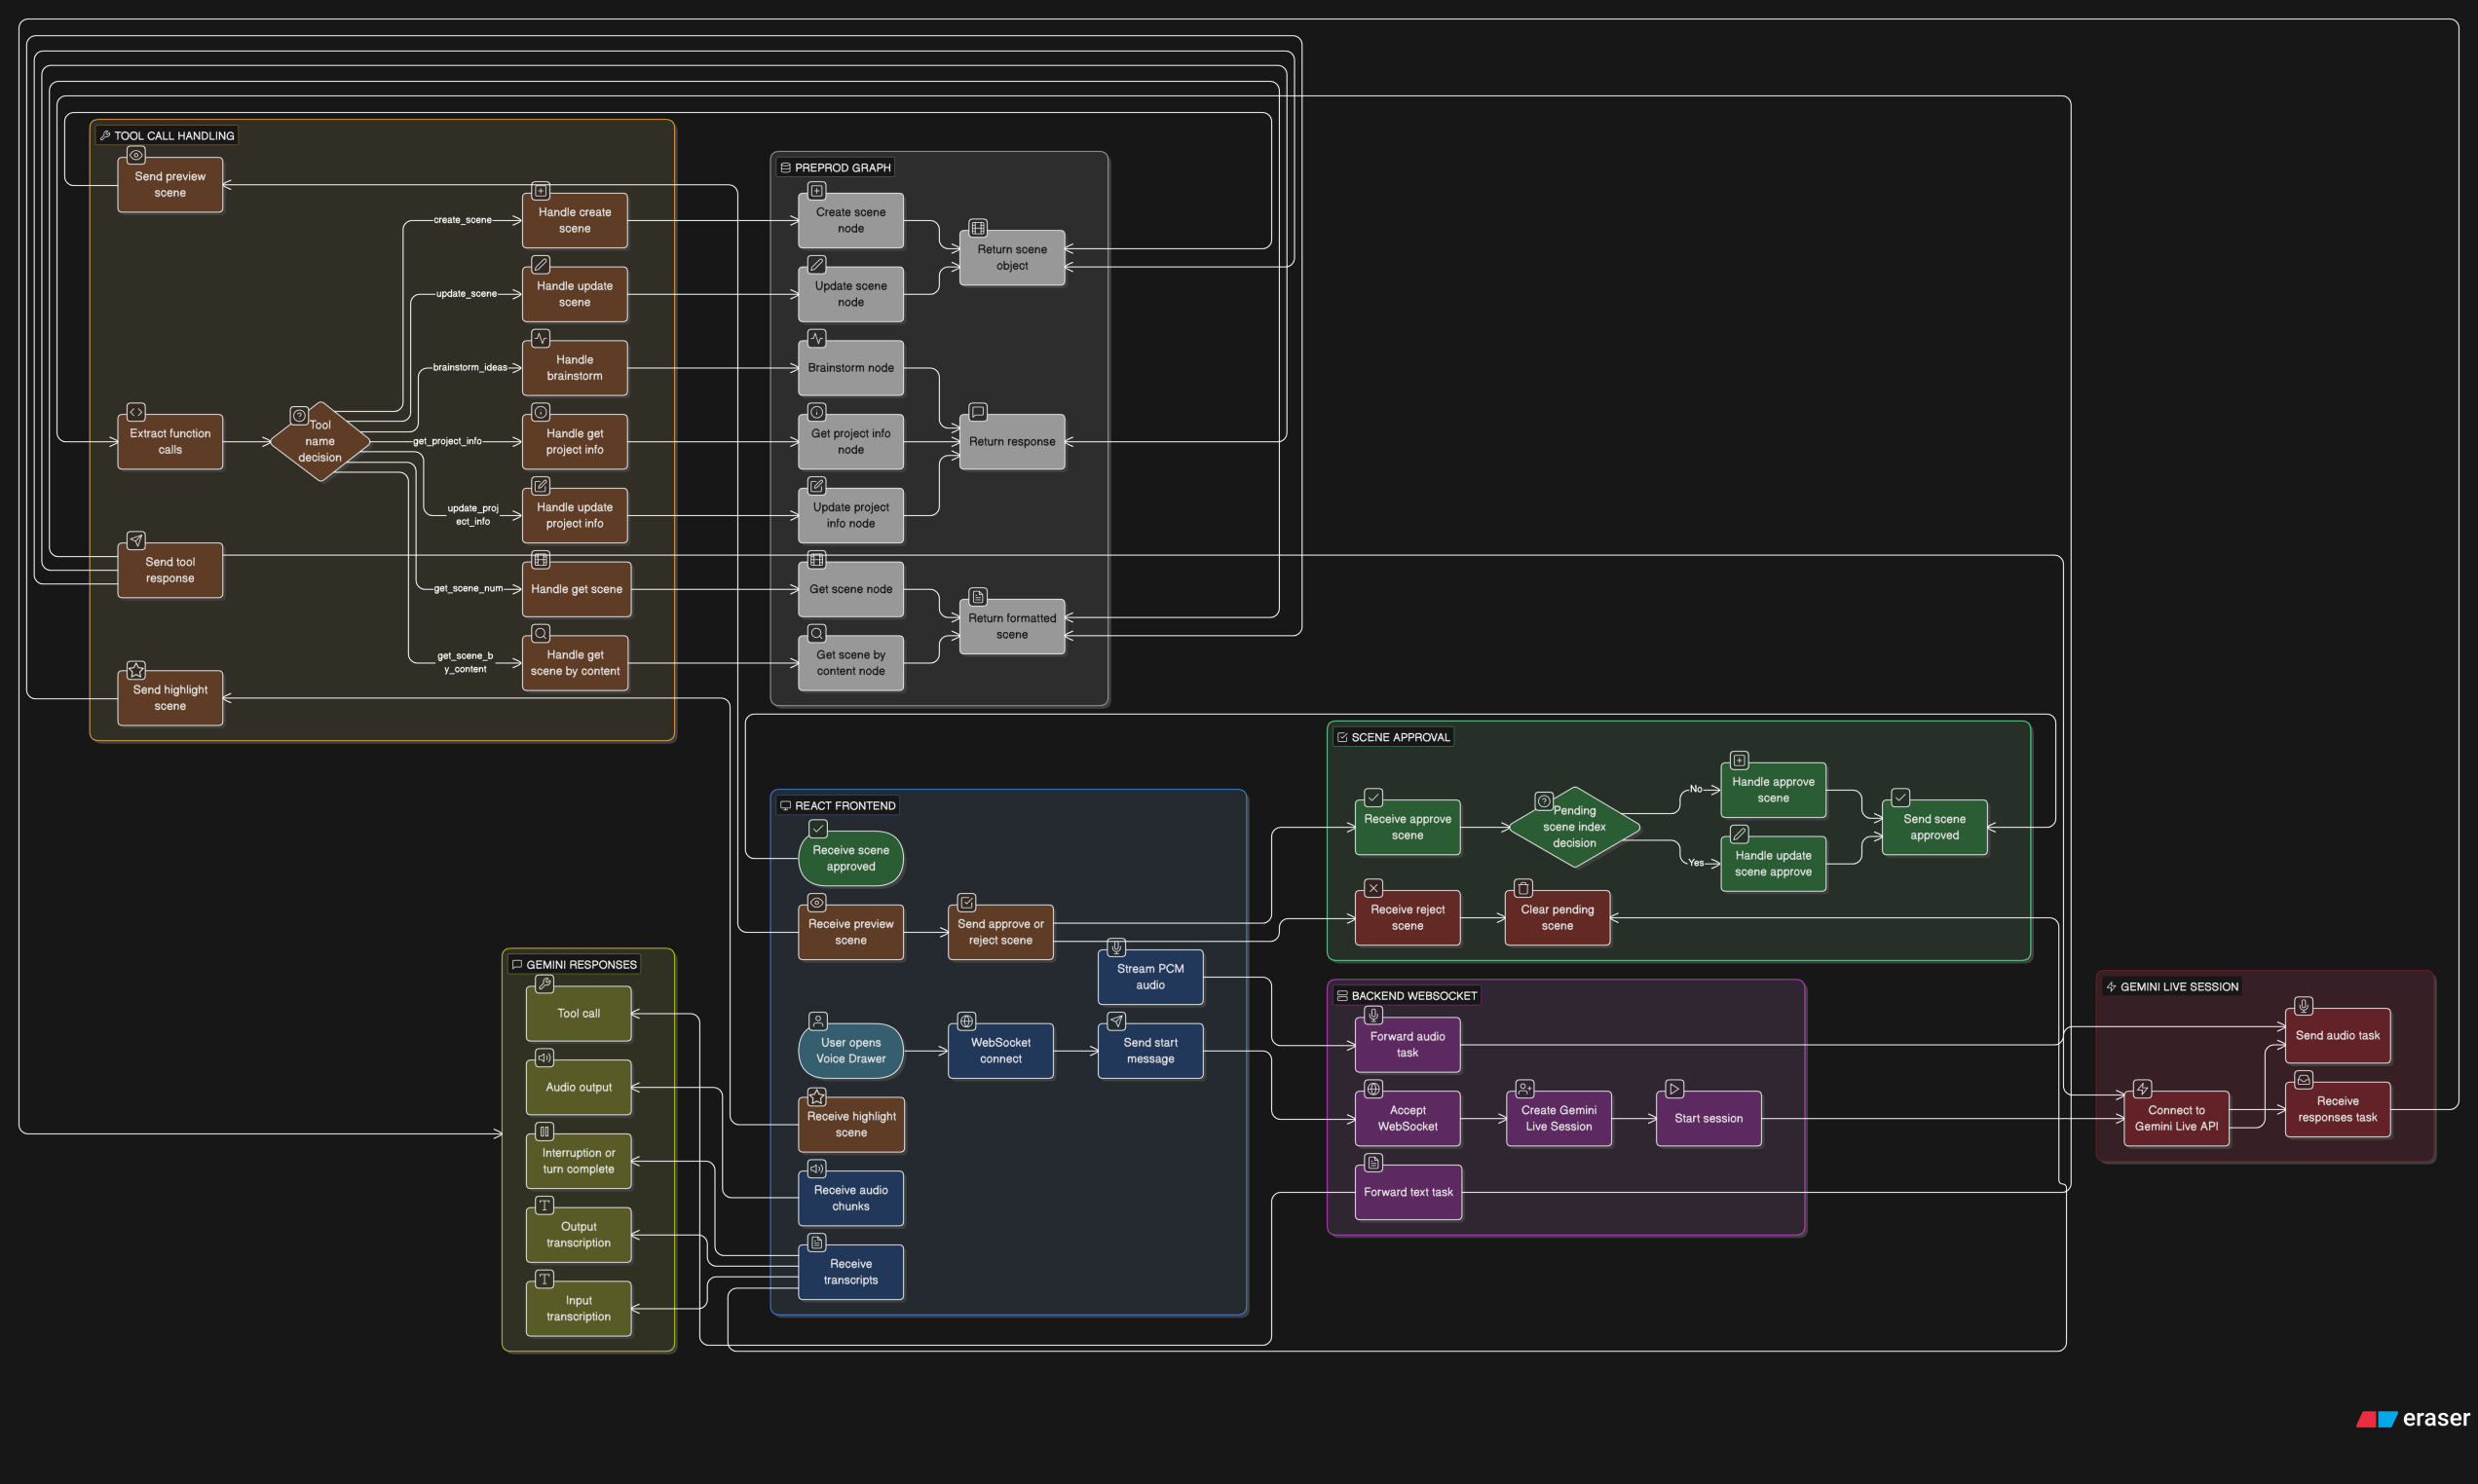
Task: Click the play icon above Start session
Action: pyautogui.click(x=1674, y=1089)
